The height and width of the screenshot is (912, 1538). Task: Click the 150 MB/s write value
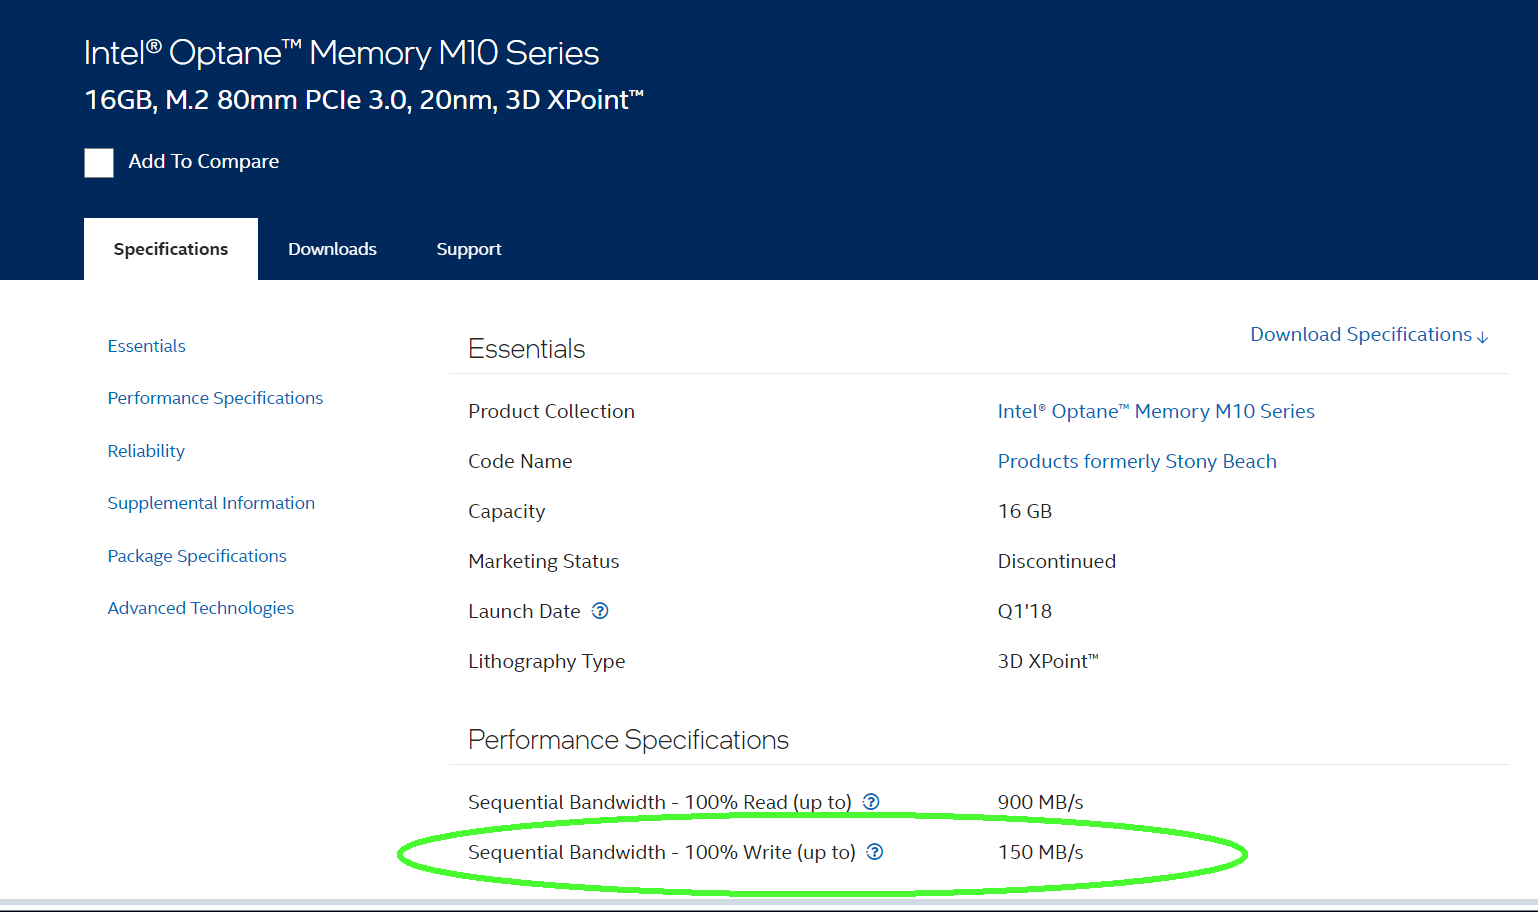(1040, 852)
